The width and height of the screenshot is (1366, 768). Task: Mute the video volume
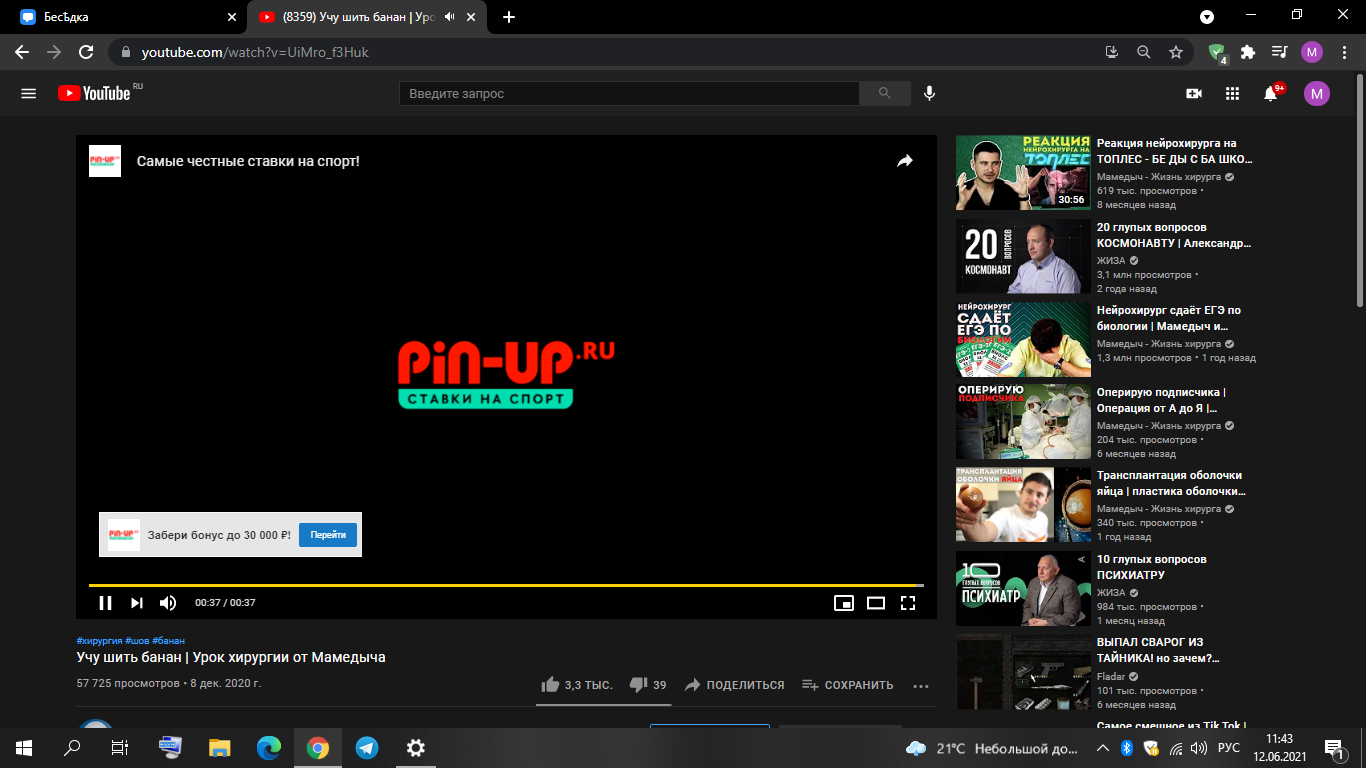pyautogui.click(x=168, y=602)
